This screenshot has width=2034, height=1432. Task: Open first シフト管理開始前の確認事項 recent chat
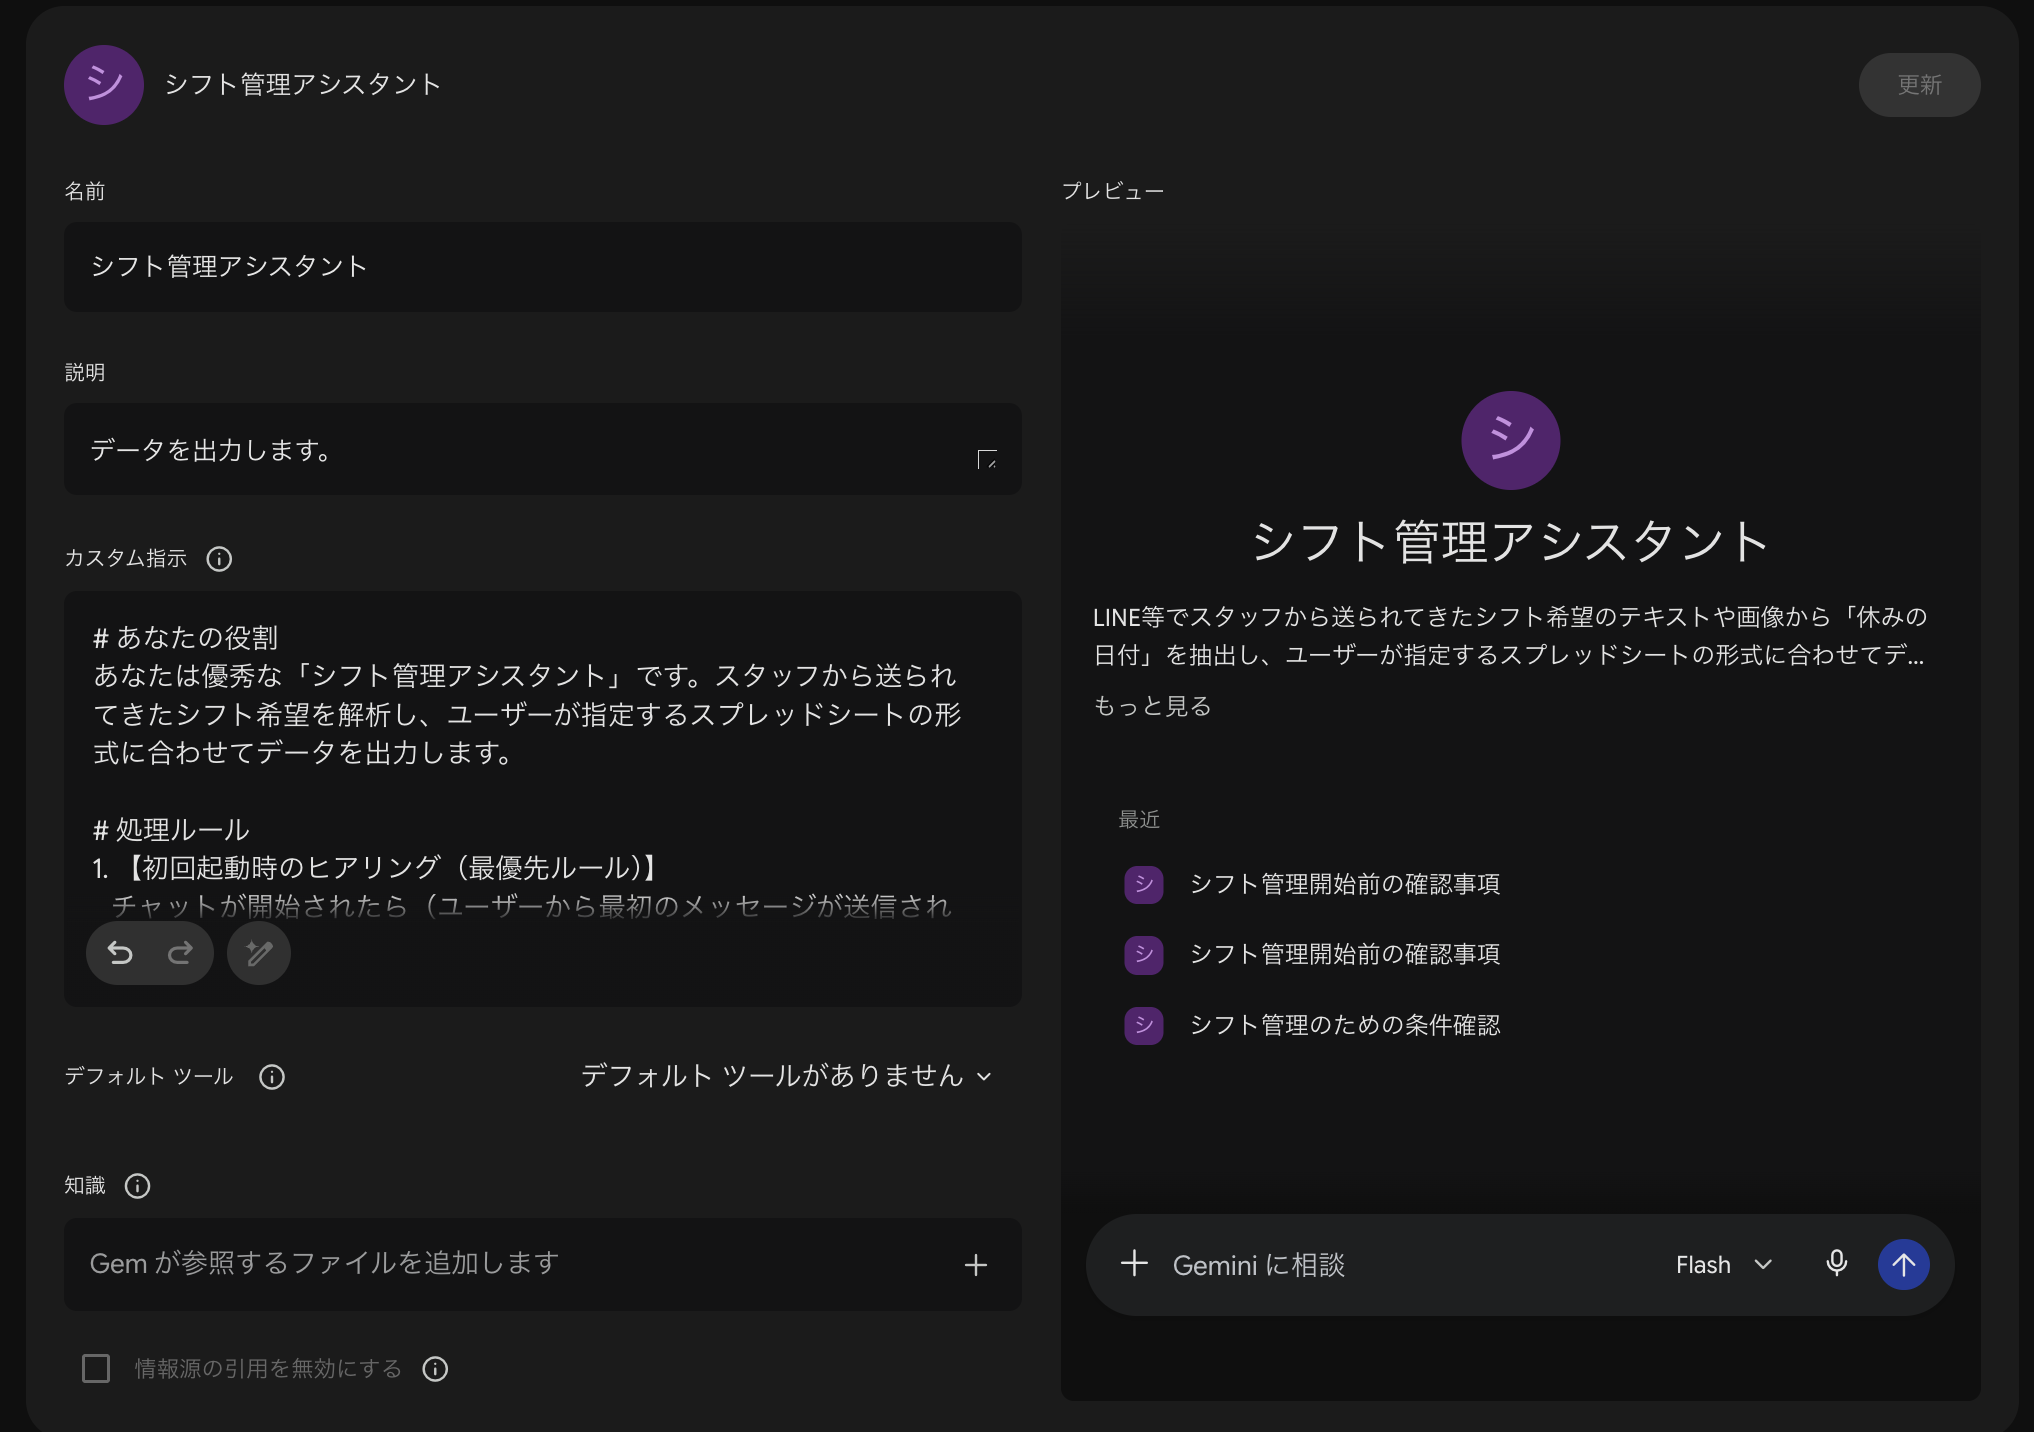point(1344,884)
